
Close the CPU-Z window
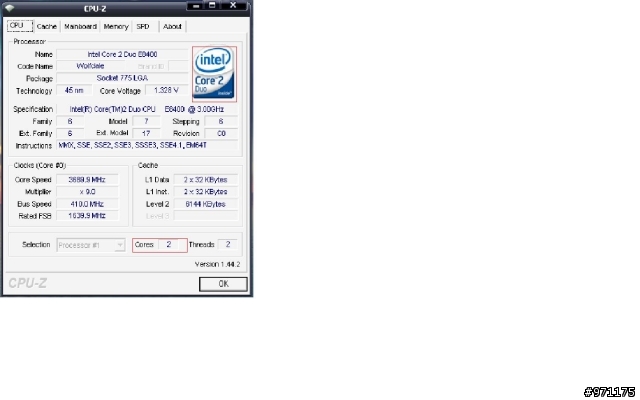[233, 6]
